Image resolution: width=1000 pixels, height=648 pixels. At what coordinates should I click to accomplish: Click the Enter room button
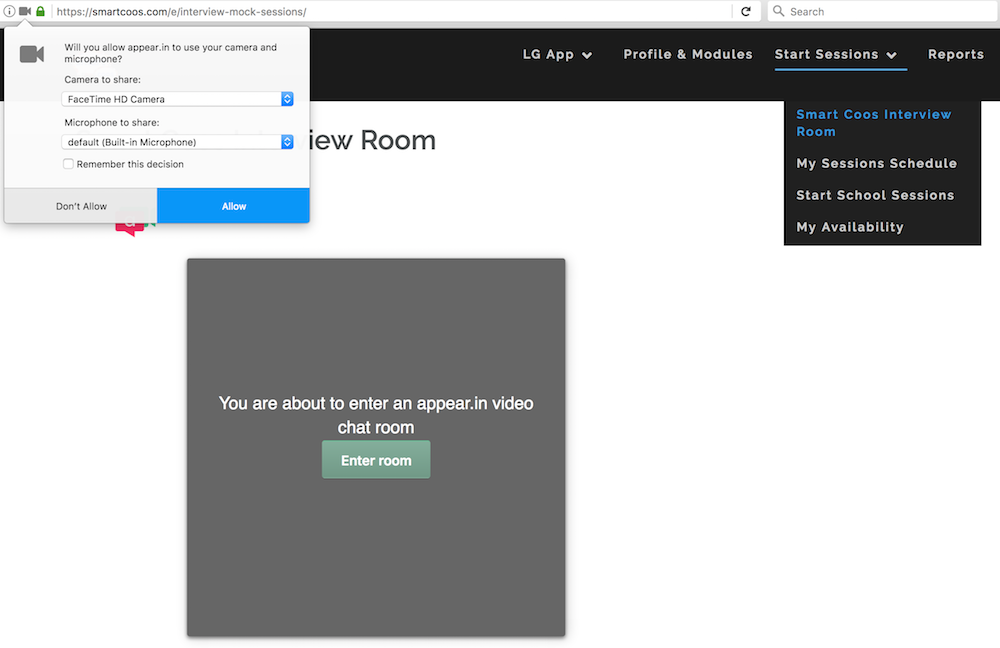(x=376, y=460)
